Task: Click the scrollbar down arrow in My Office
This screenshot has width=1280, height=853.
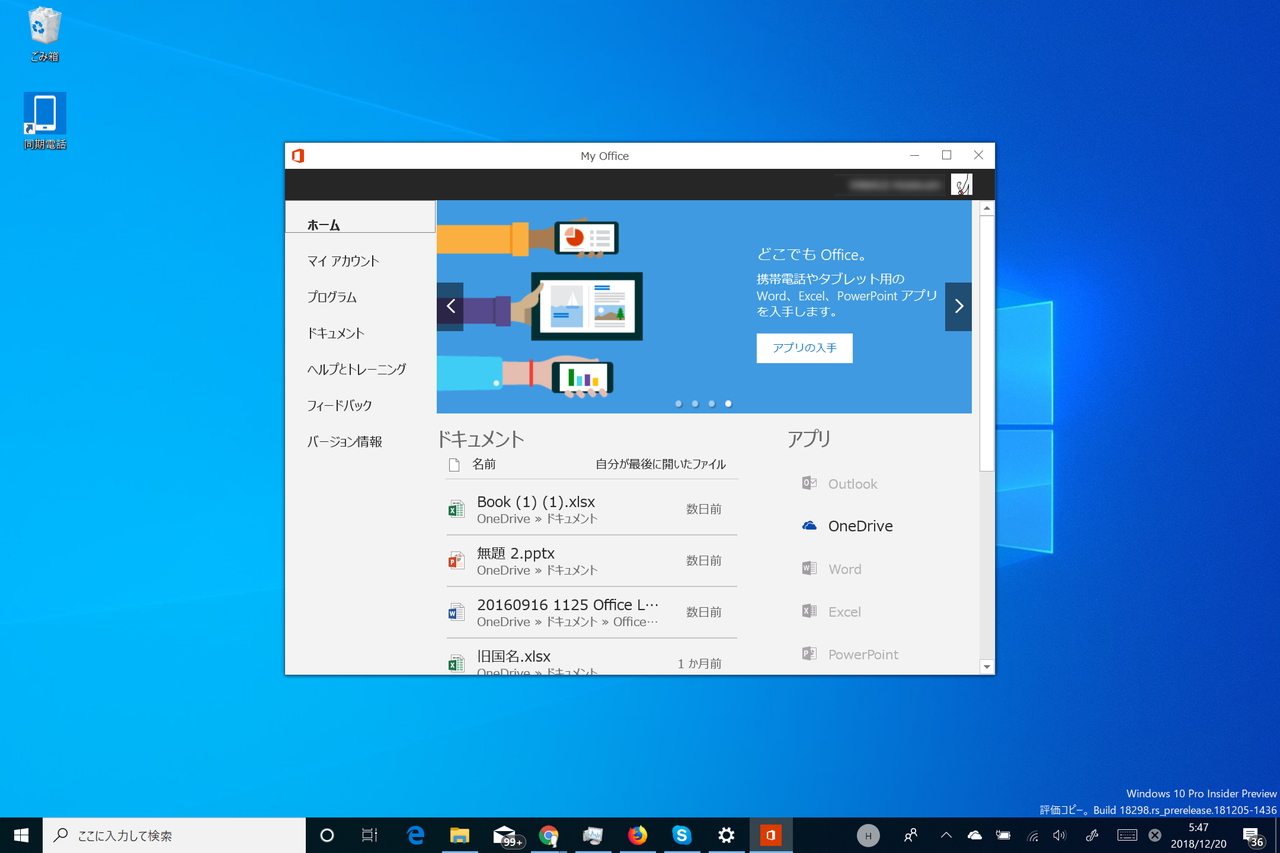Action: click(x=987, y=667)
